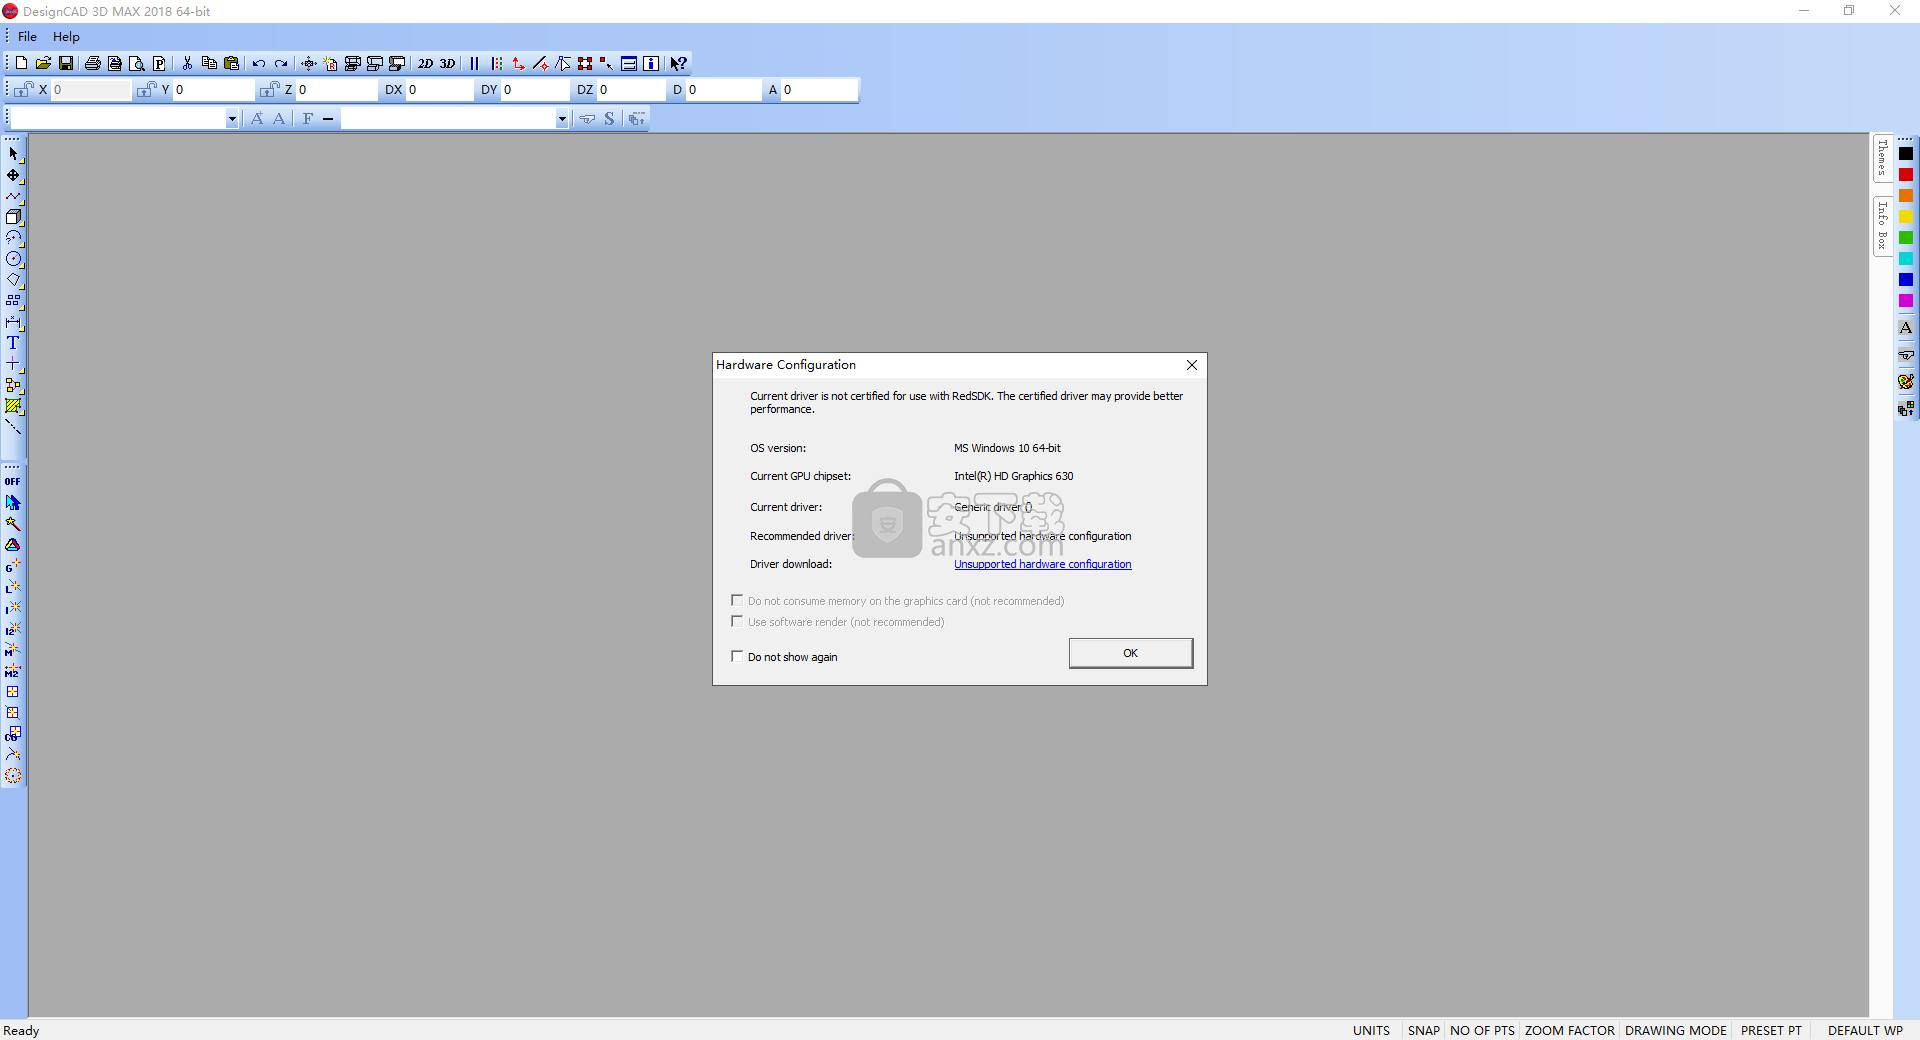Select the Hatch fill tool
1920x1040 pixels.
point(13,406)
